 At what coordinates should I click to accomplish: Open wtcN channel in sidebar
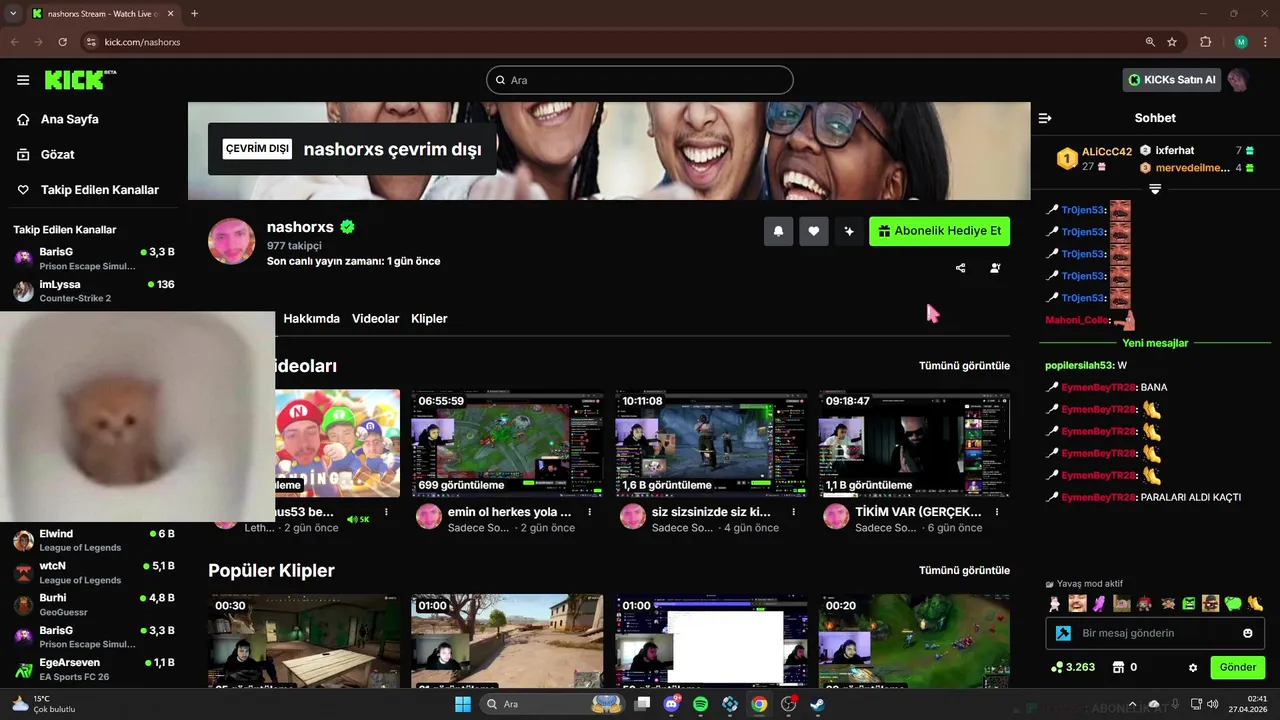94,572
